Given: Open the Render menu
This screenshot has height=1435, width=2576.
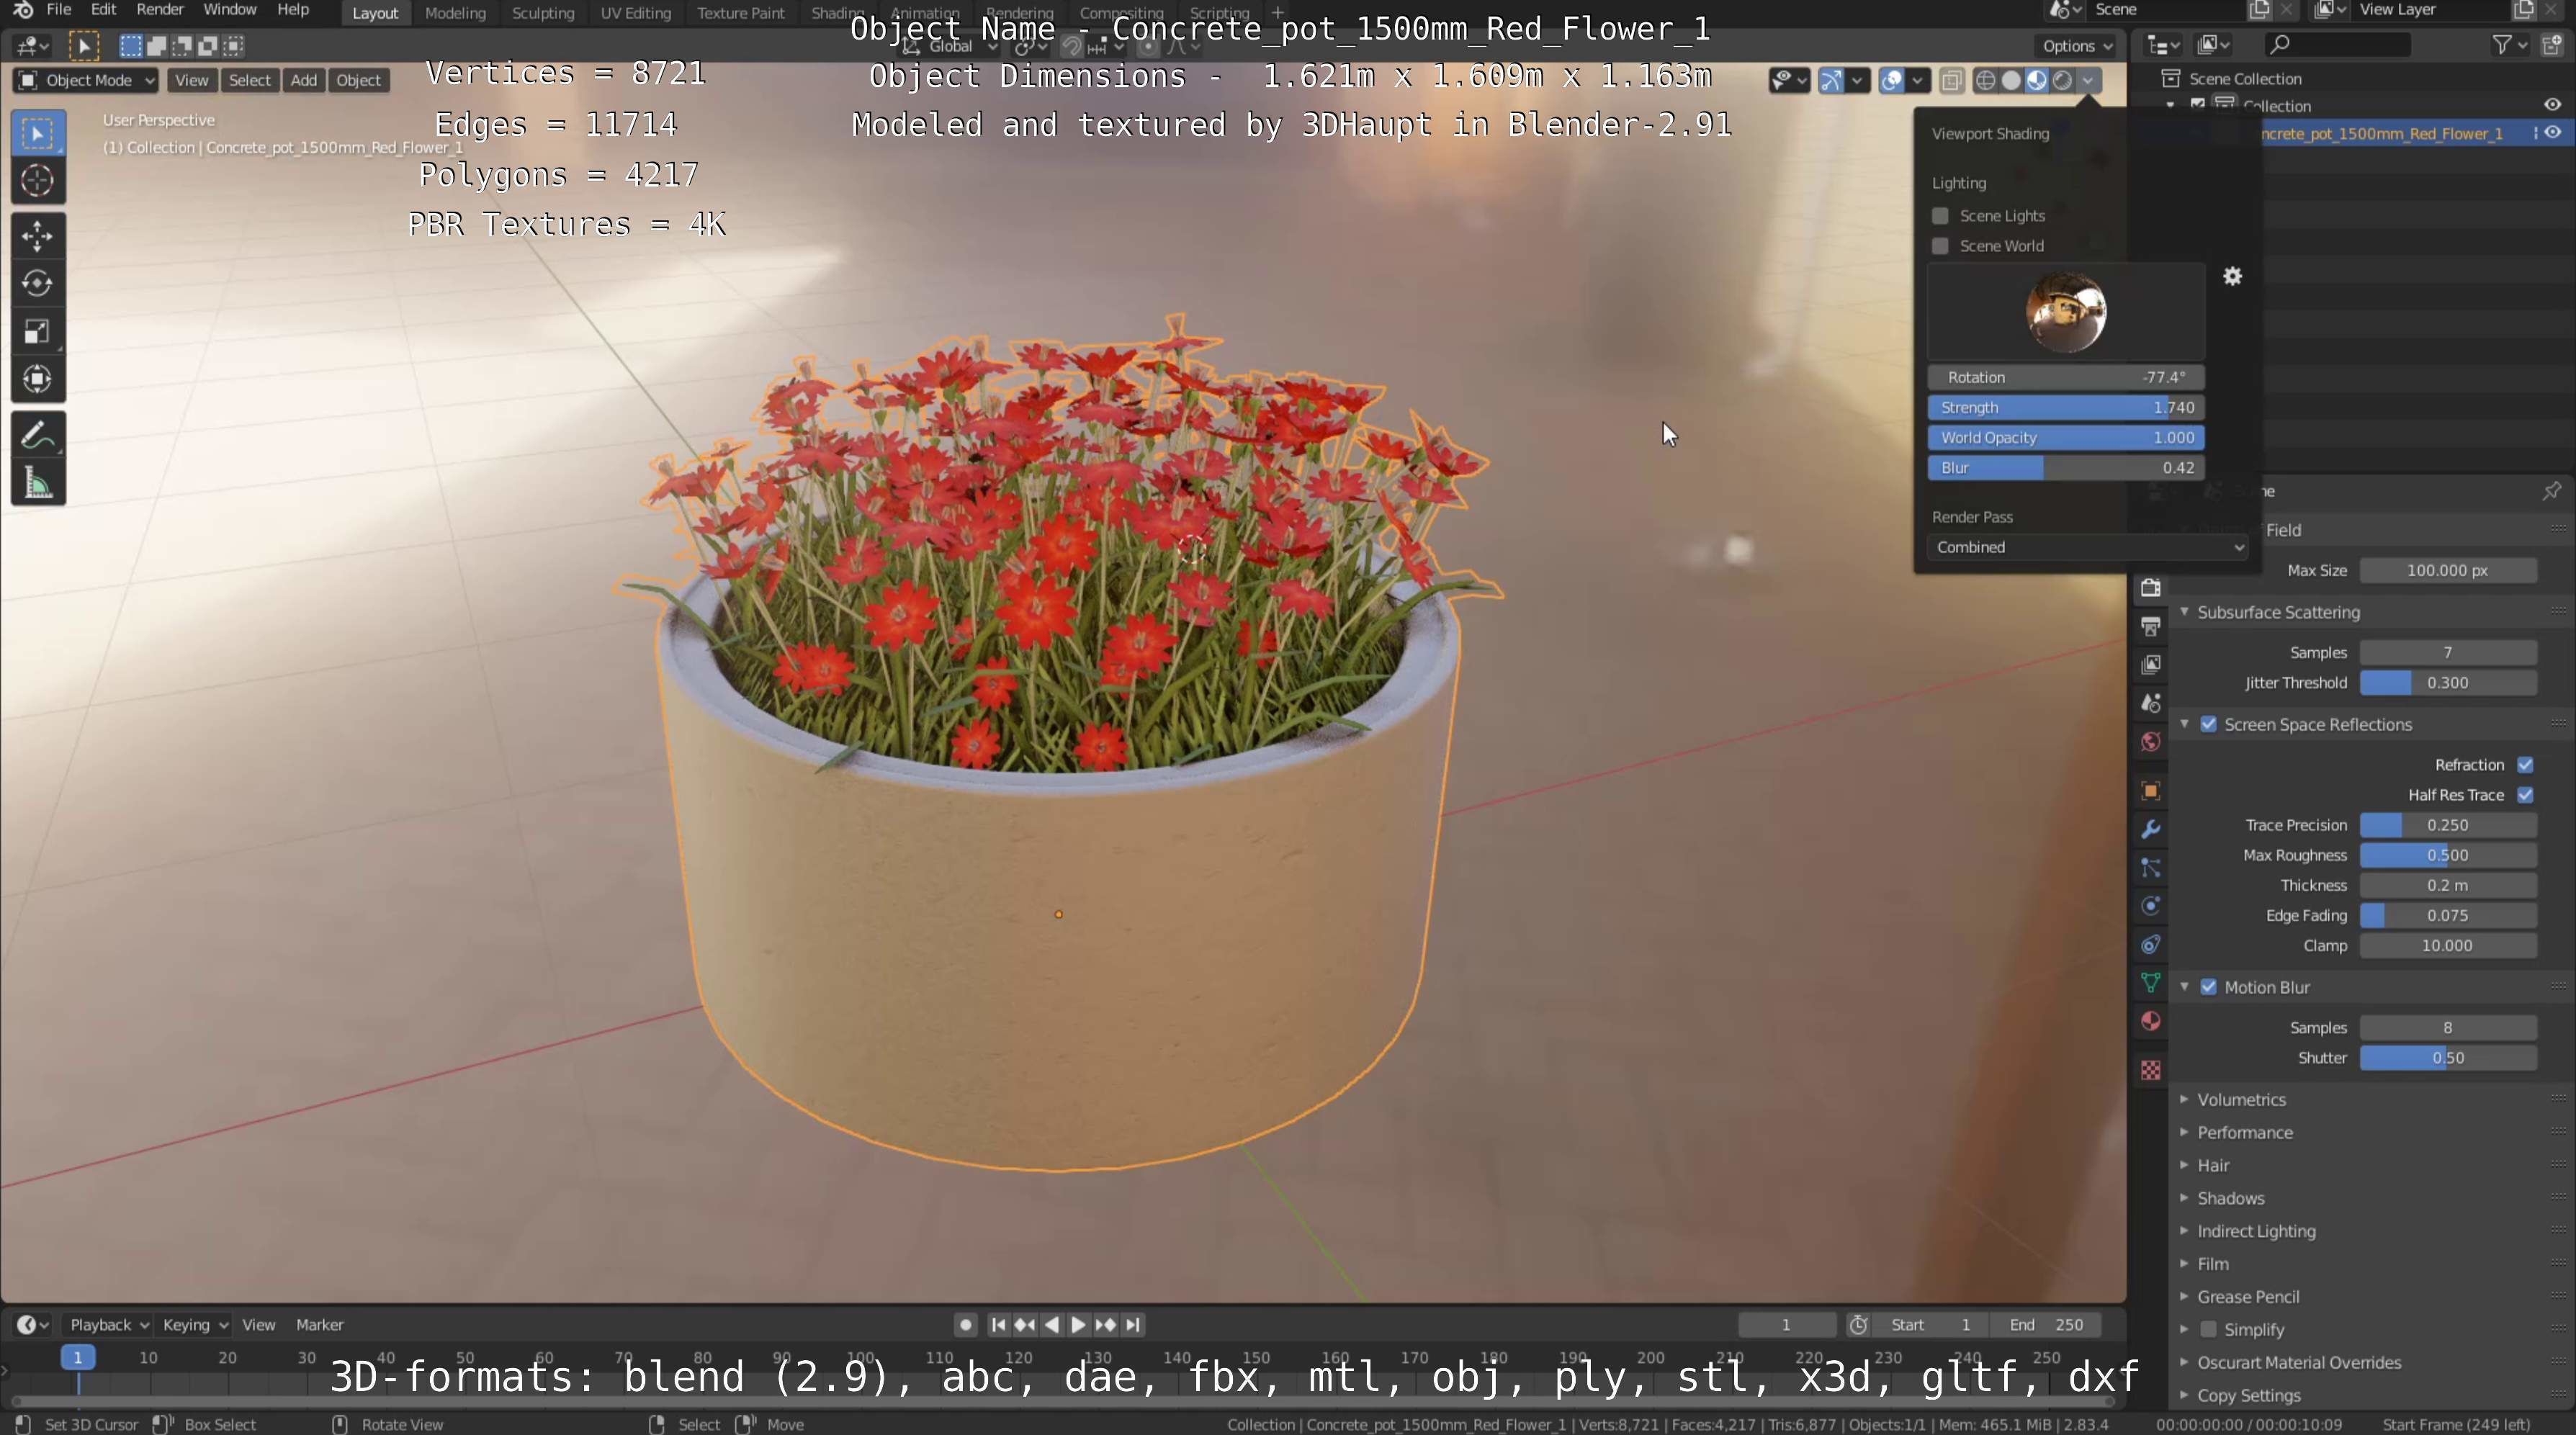Looking at the screenshot, I should point(160,10).
